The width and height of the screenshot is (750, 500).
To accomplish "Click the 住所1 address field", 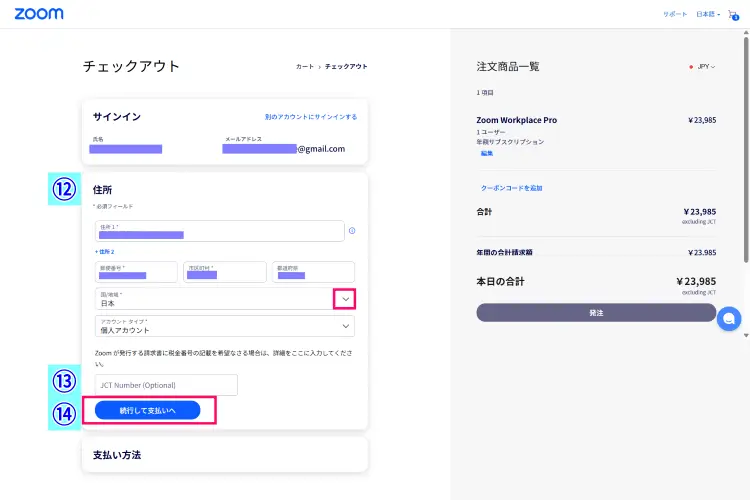I will click(220, 231).
